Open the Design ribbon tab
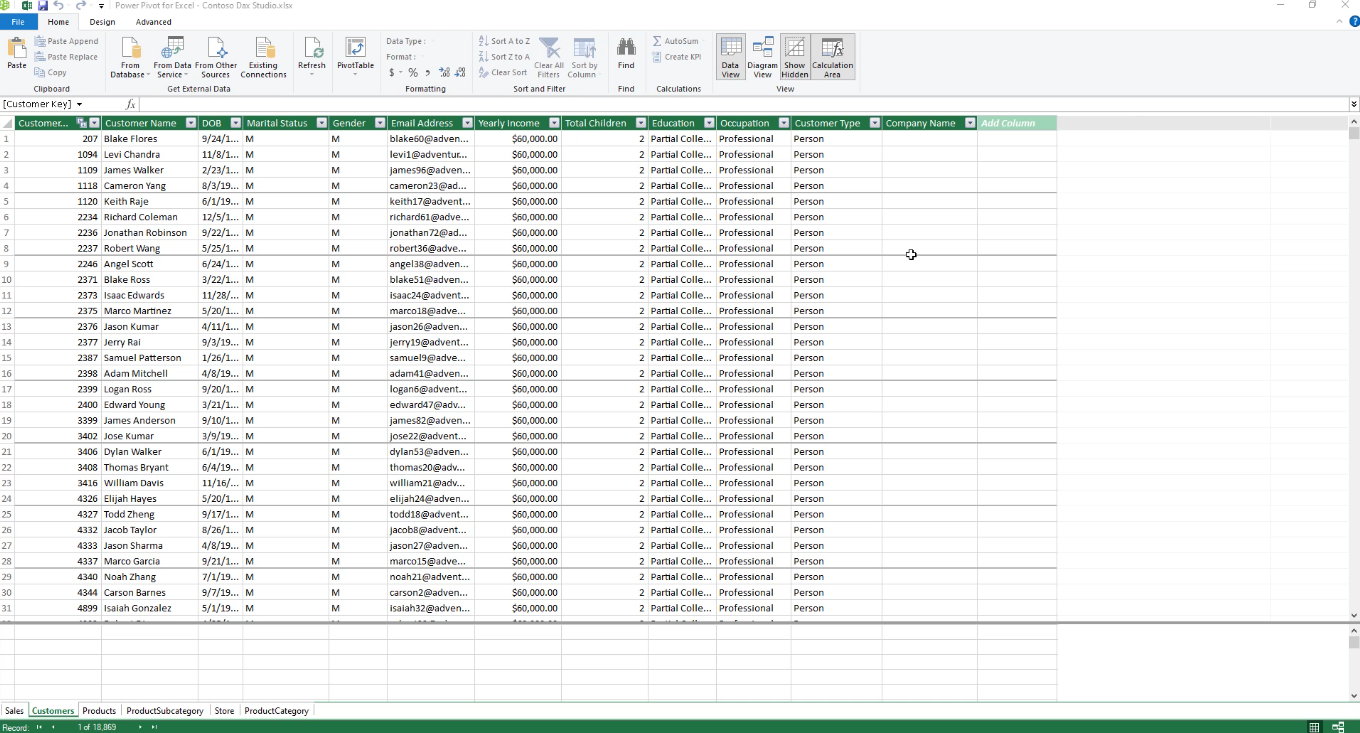 point(102,22)
